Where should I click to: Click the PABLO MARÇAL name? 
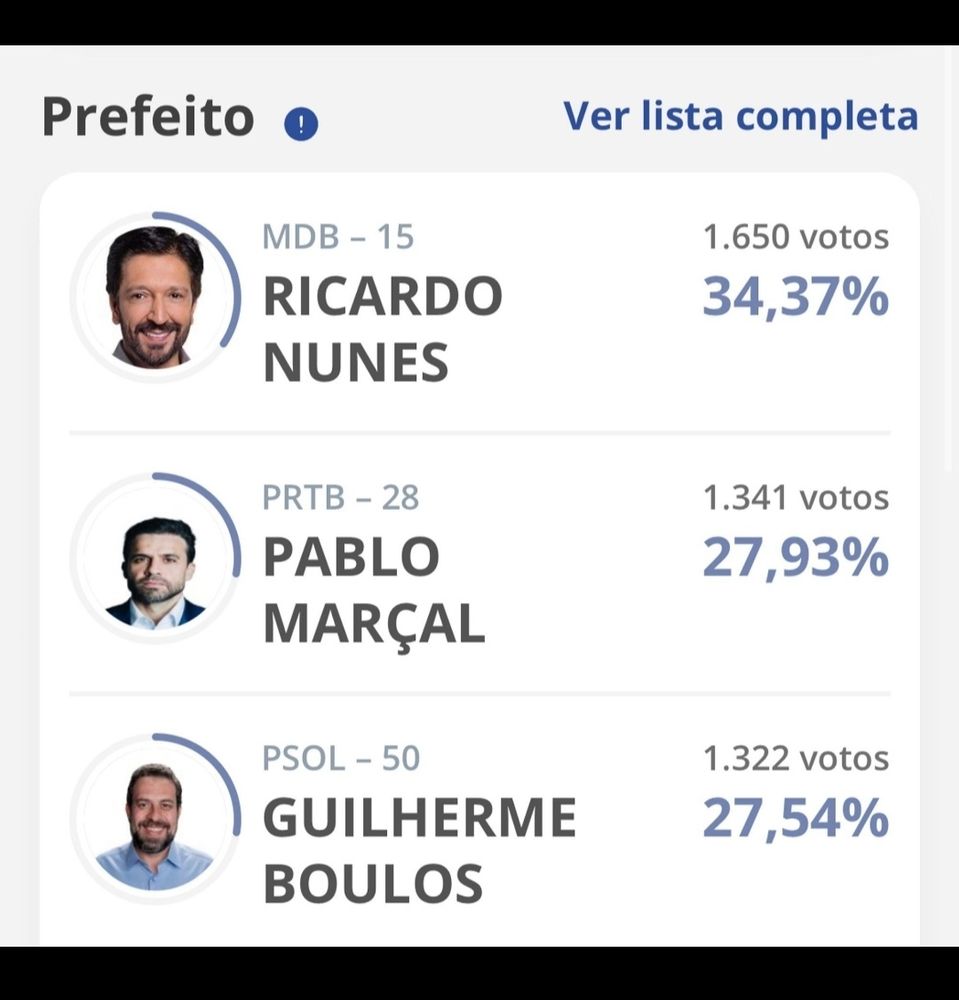tap(374, 591)
